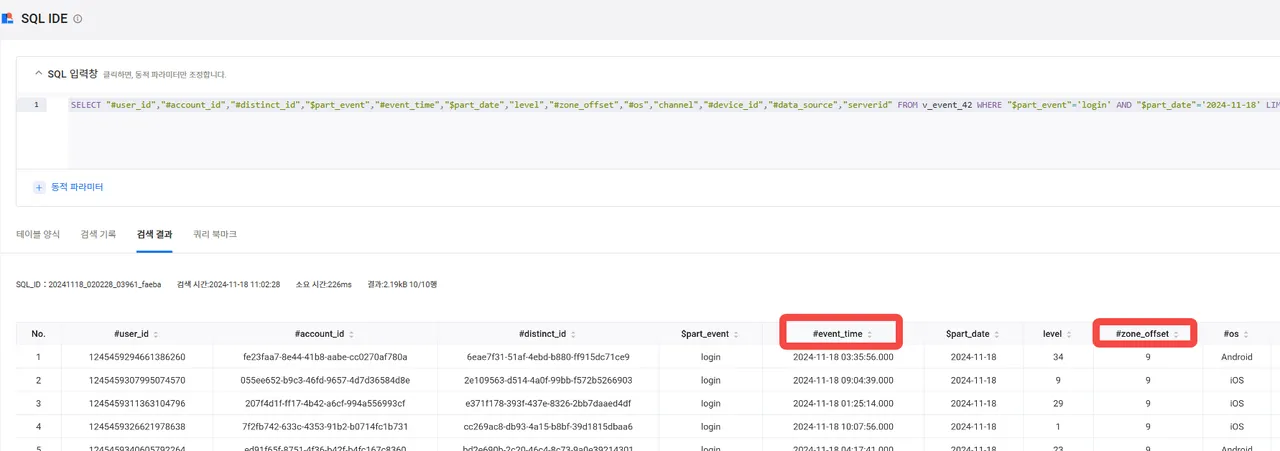
Task: Click the 결과 2.19kB 10/10행 text
Action: (403, 284)
